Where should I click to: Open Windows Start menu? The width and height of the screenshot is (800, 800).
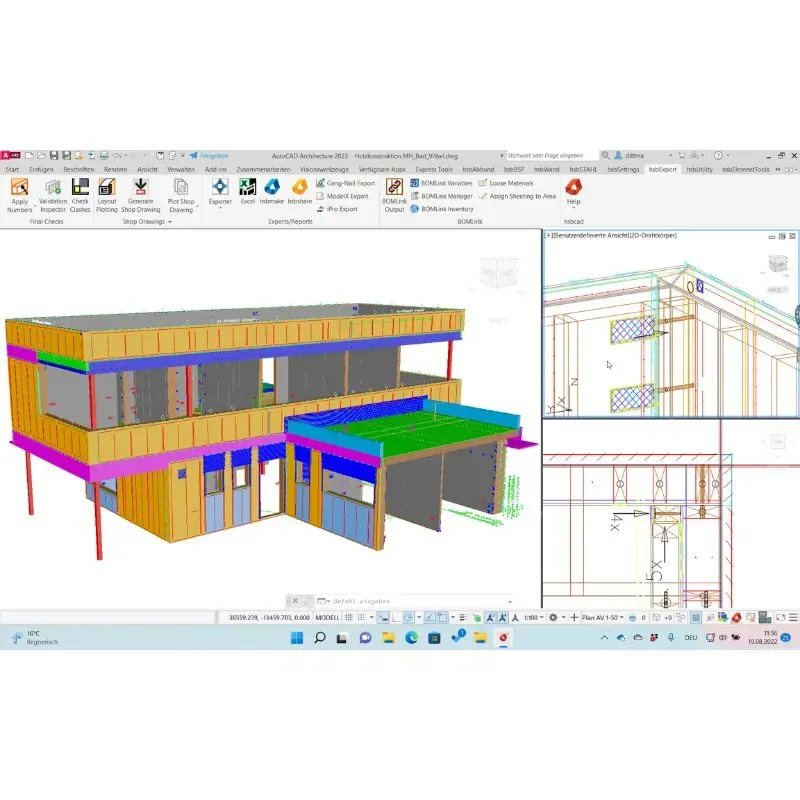tap(296, 637)
